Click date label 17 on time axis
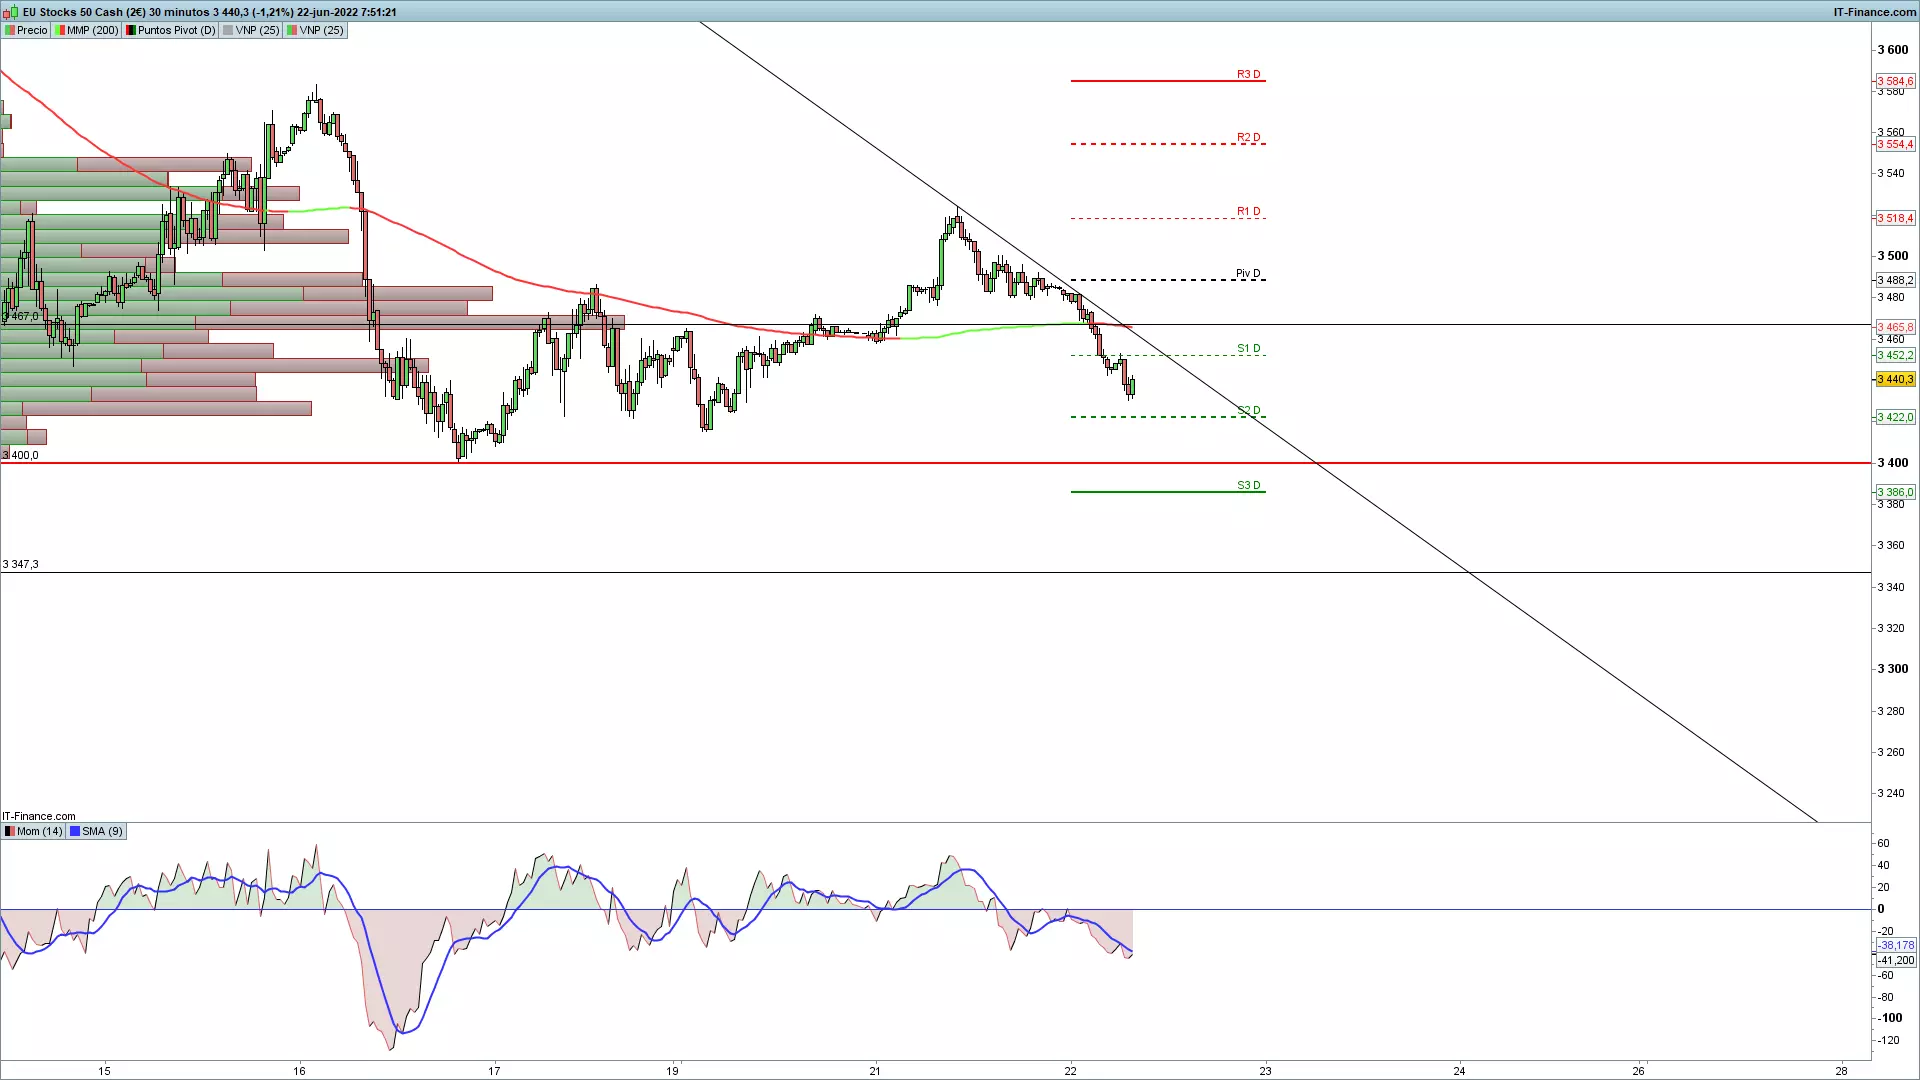Viewport: 1920px width, 1080px height. [x=494, y=1071]
